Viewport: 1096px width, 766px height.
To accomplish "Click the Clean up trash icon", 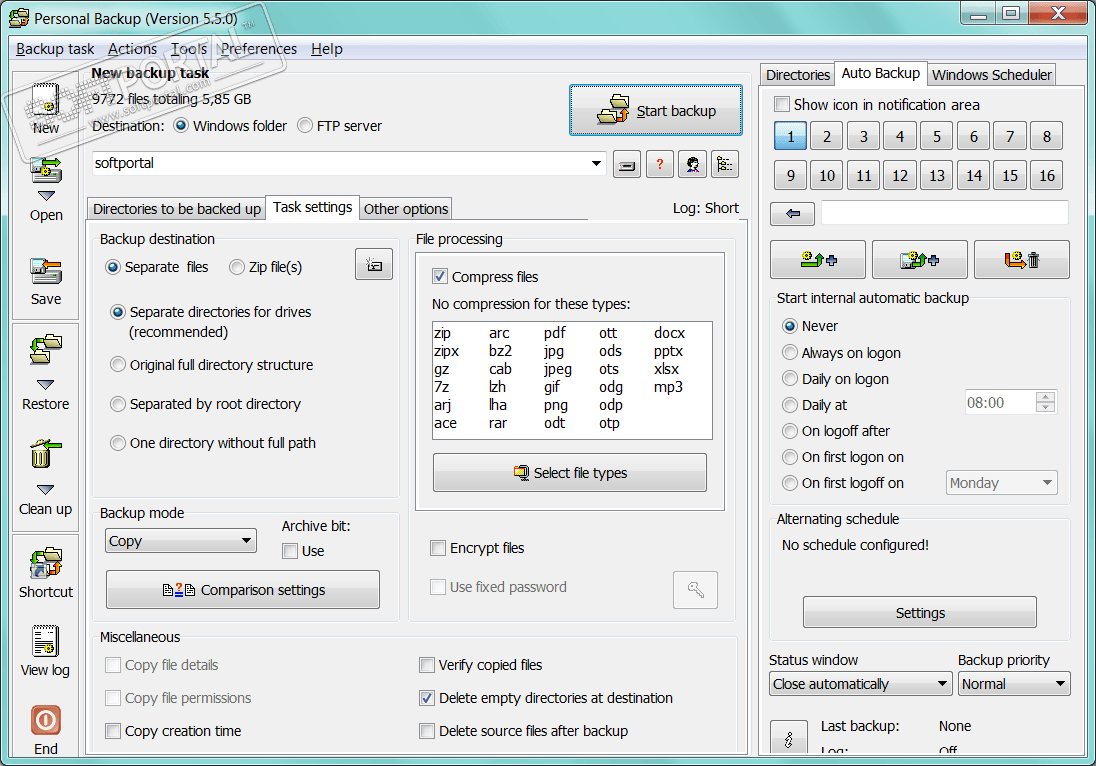I will [x=46, y=454].
